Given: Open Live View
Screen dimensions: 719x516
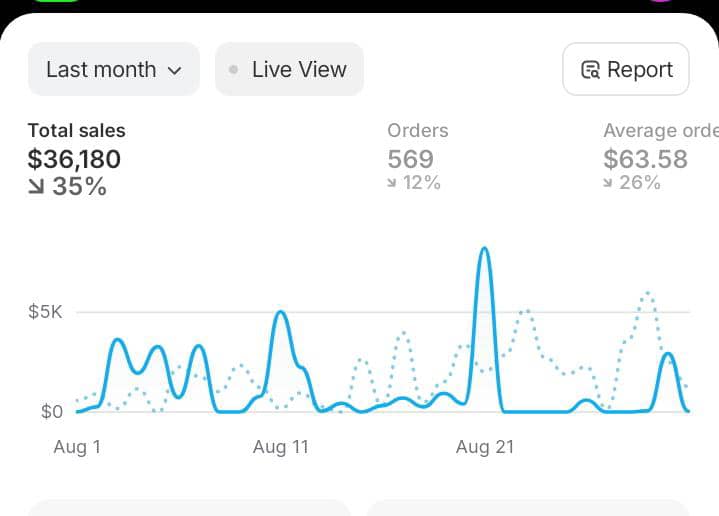Looking at the screenshot, I should [289, 69].
